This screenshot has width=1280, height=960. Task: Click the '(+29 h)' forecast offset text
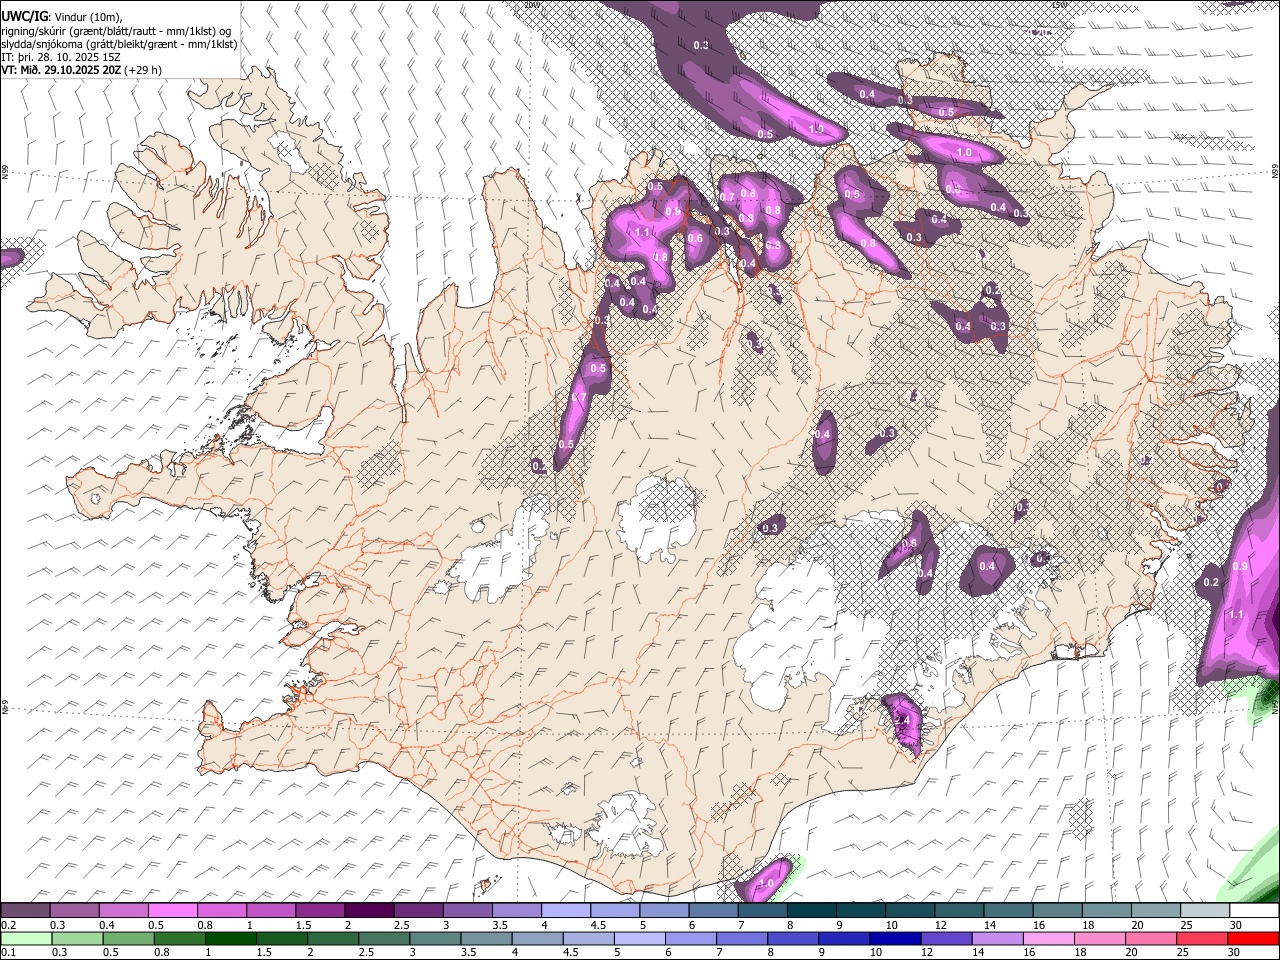(144, 70)
